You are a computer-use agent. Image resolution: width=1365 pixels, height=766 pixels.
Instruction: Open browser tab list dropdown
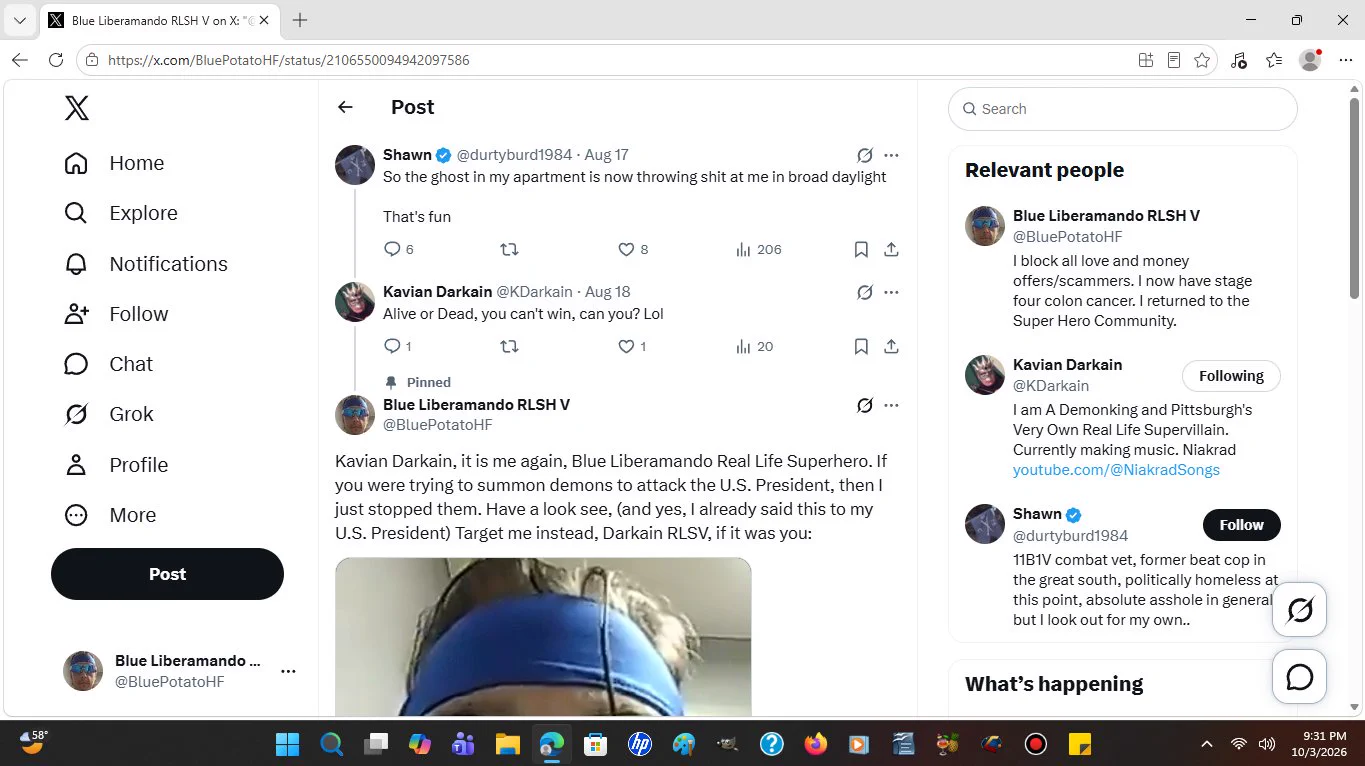pos(19,20)
